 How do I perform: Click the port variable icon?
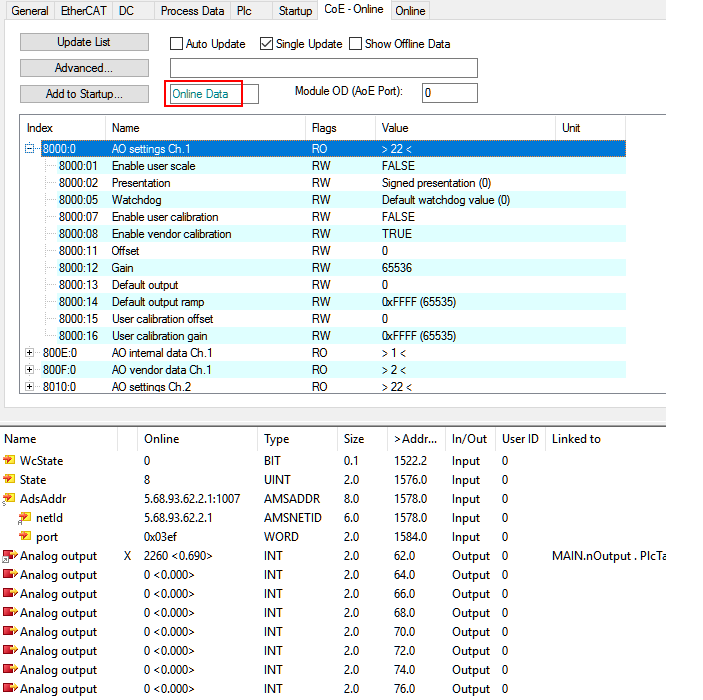click(x=25, y=536)
